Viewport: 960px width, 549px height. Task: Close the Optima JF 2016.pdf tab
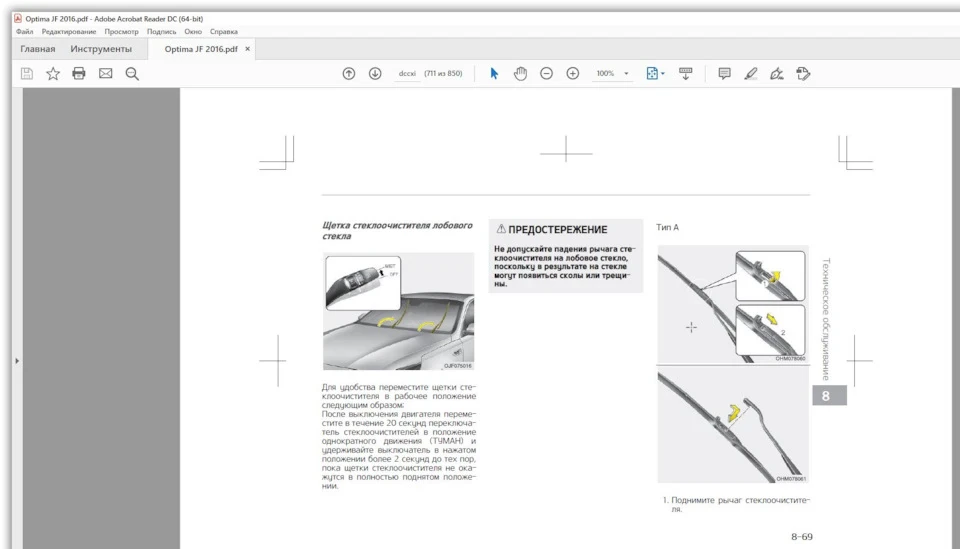pyautogui.click(x=247, y=49)
